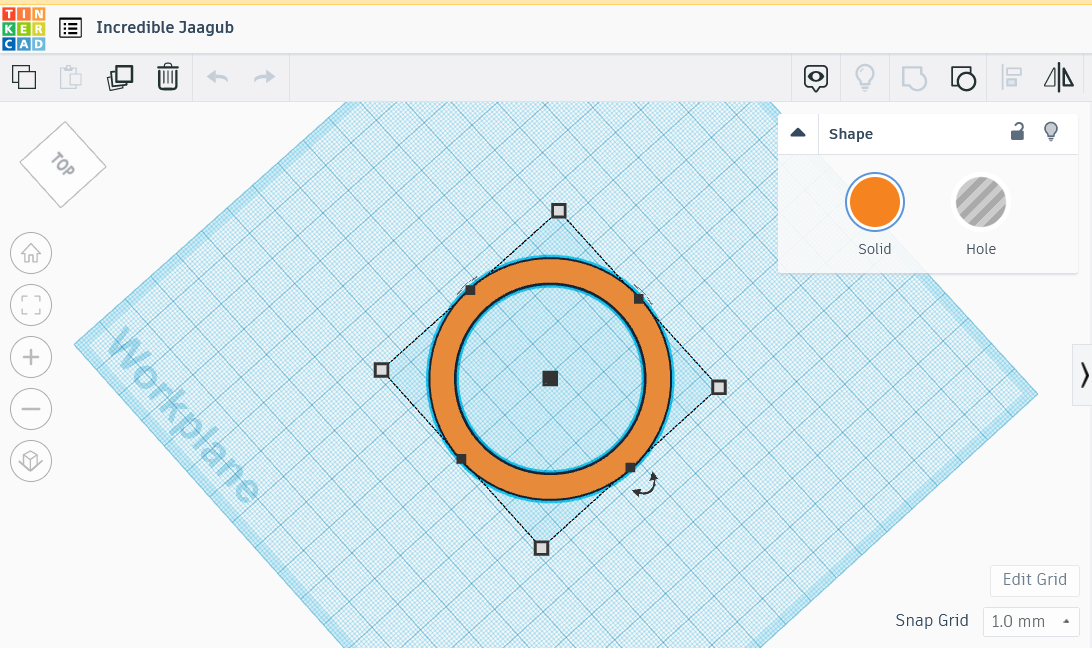Collapse the Shape inspector panel
Screen dimensions: 1092x648
point(798,133)
